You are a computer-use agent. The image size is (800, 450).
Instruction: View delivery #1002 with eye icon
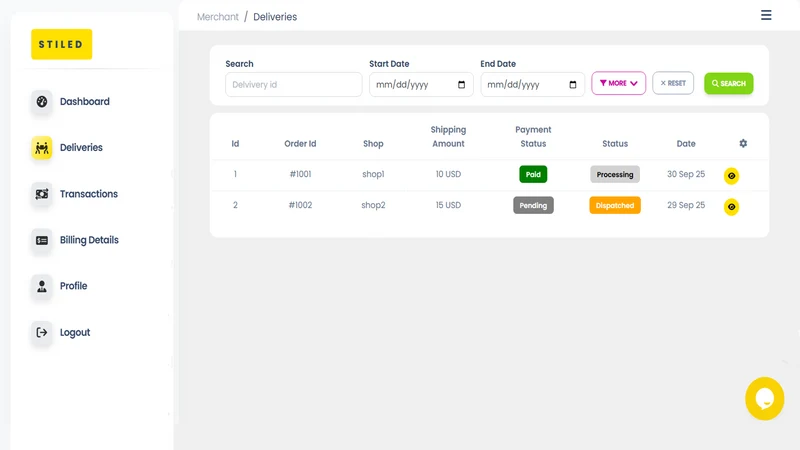coord(731,207)
